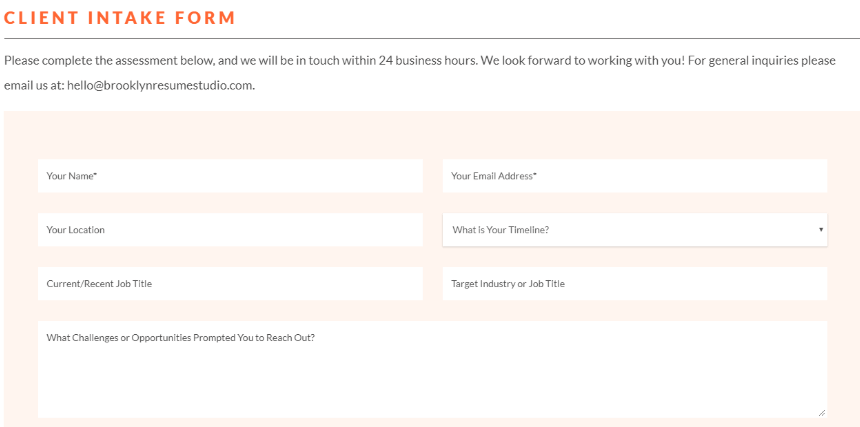860x427 pixels.
Task: Click the "24 business hours" text
Action: [x=427, y=60]
